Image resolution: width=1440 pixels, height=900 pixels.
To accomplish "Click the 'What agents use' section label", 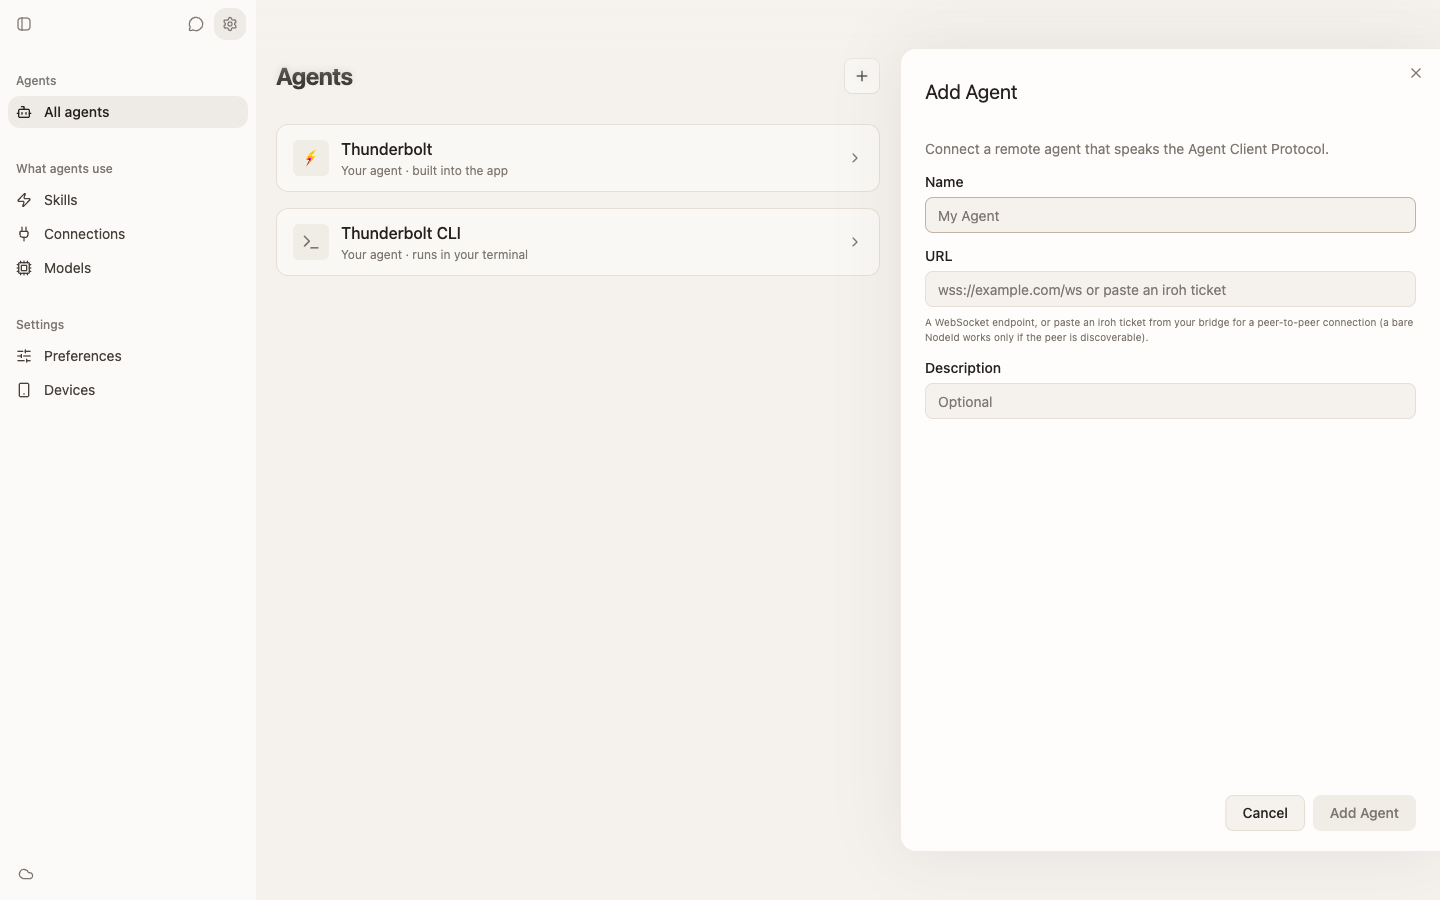I will point(64,169).
